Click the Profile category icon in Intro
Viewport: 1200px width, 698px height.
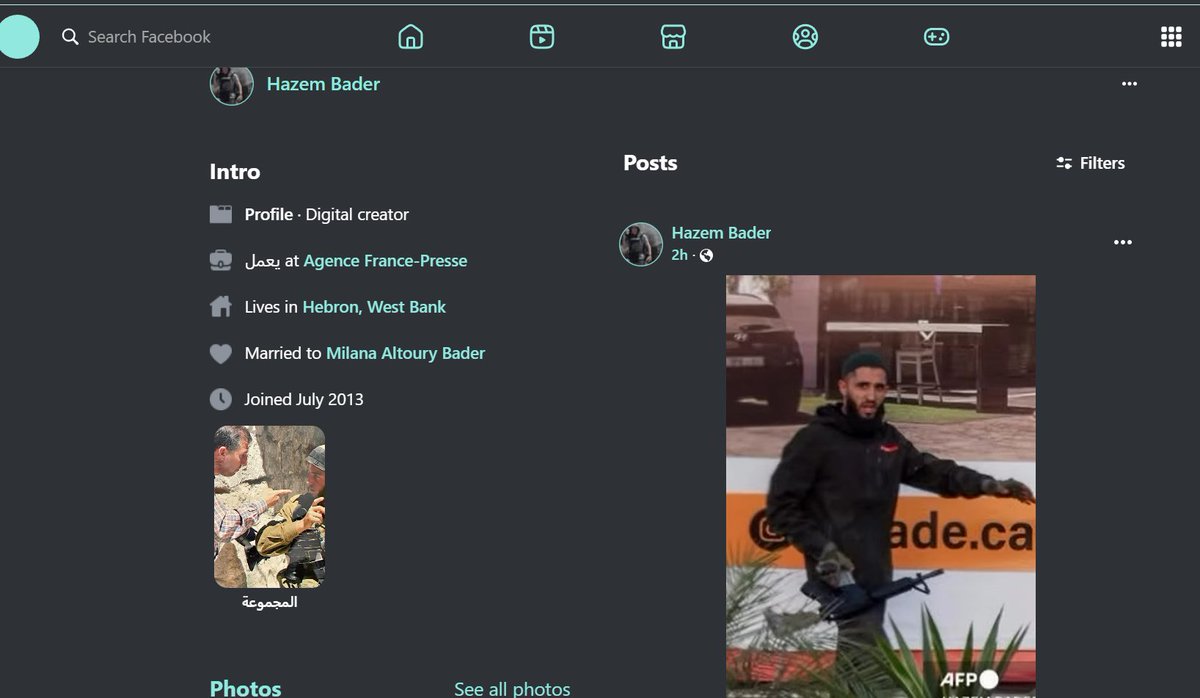pos(221,214)
